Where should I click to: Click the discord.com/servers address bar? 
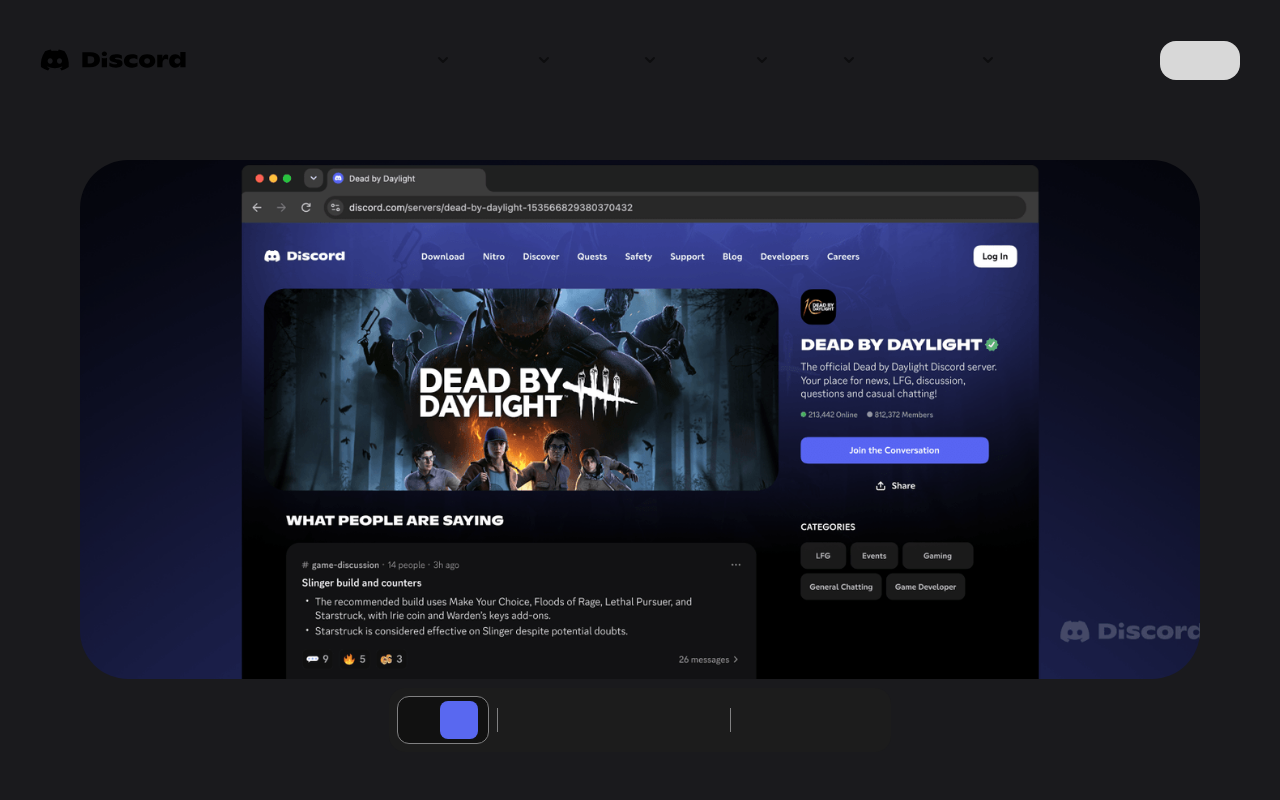click(x=676, y=207)
